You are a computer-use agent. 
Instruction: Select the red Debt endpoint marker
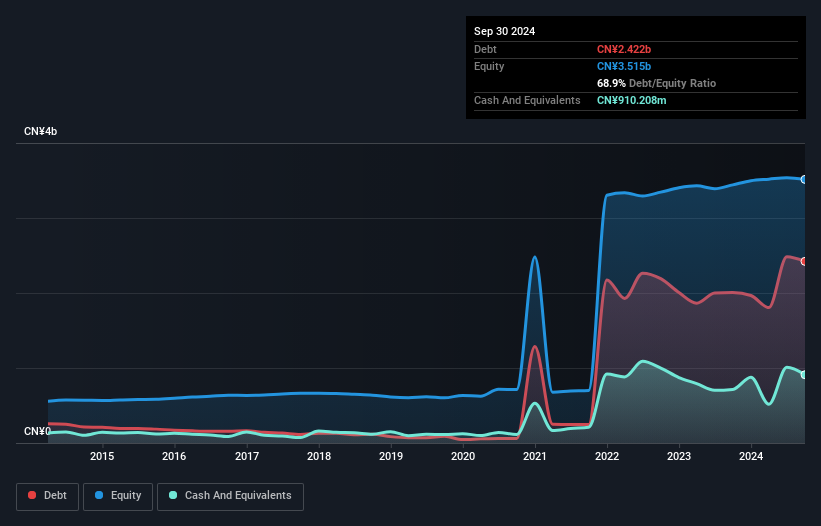tap(804, 261)
